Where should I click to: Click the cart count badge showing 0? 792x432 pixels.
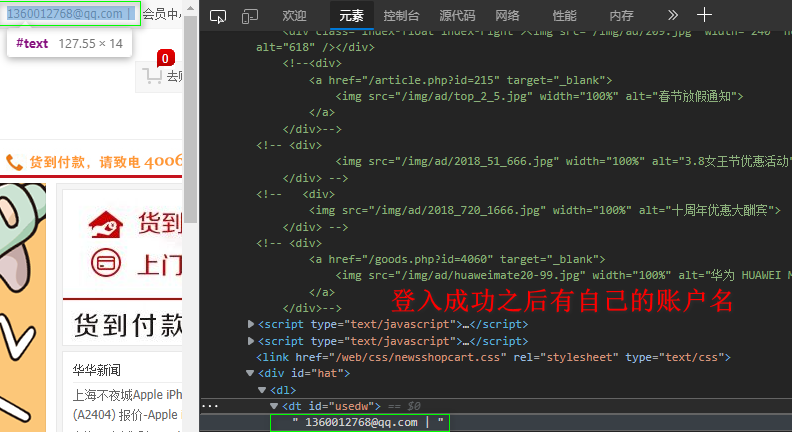tap(165, 59)
